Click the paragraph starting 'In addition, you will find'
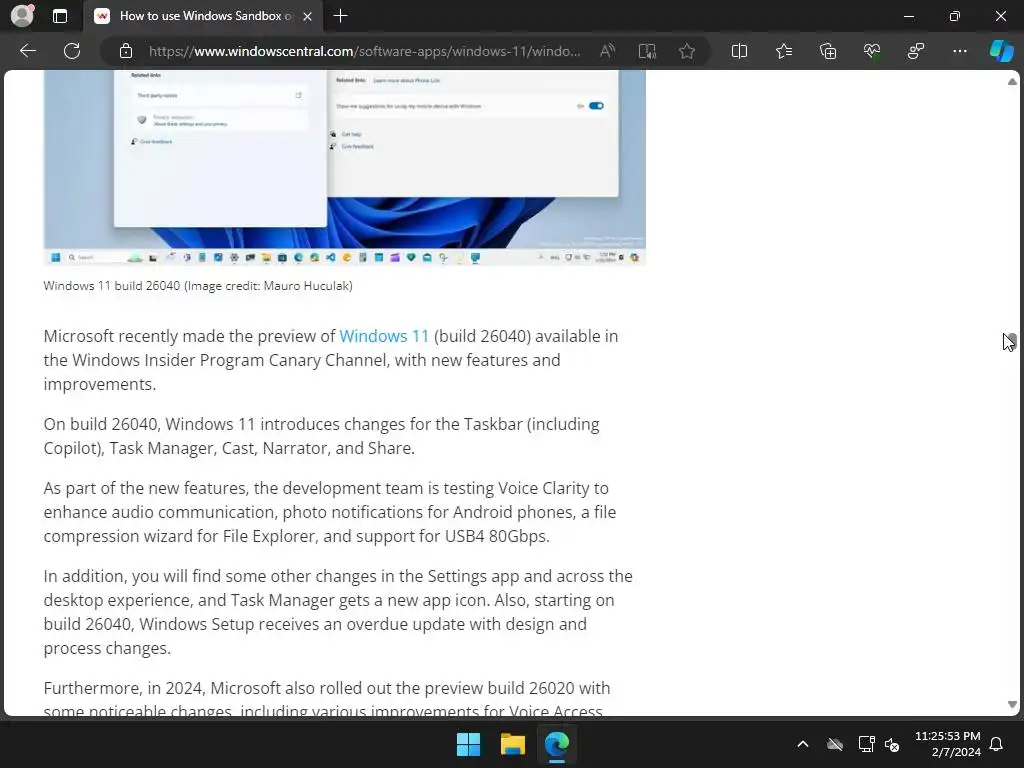Viewport: 1024px width, 768px height. (x=338, y=612)
